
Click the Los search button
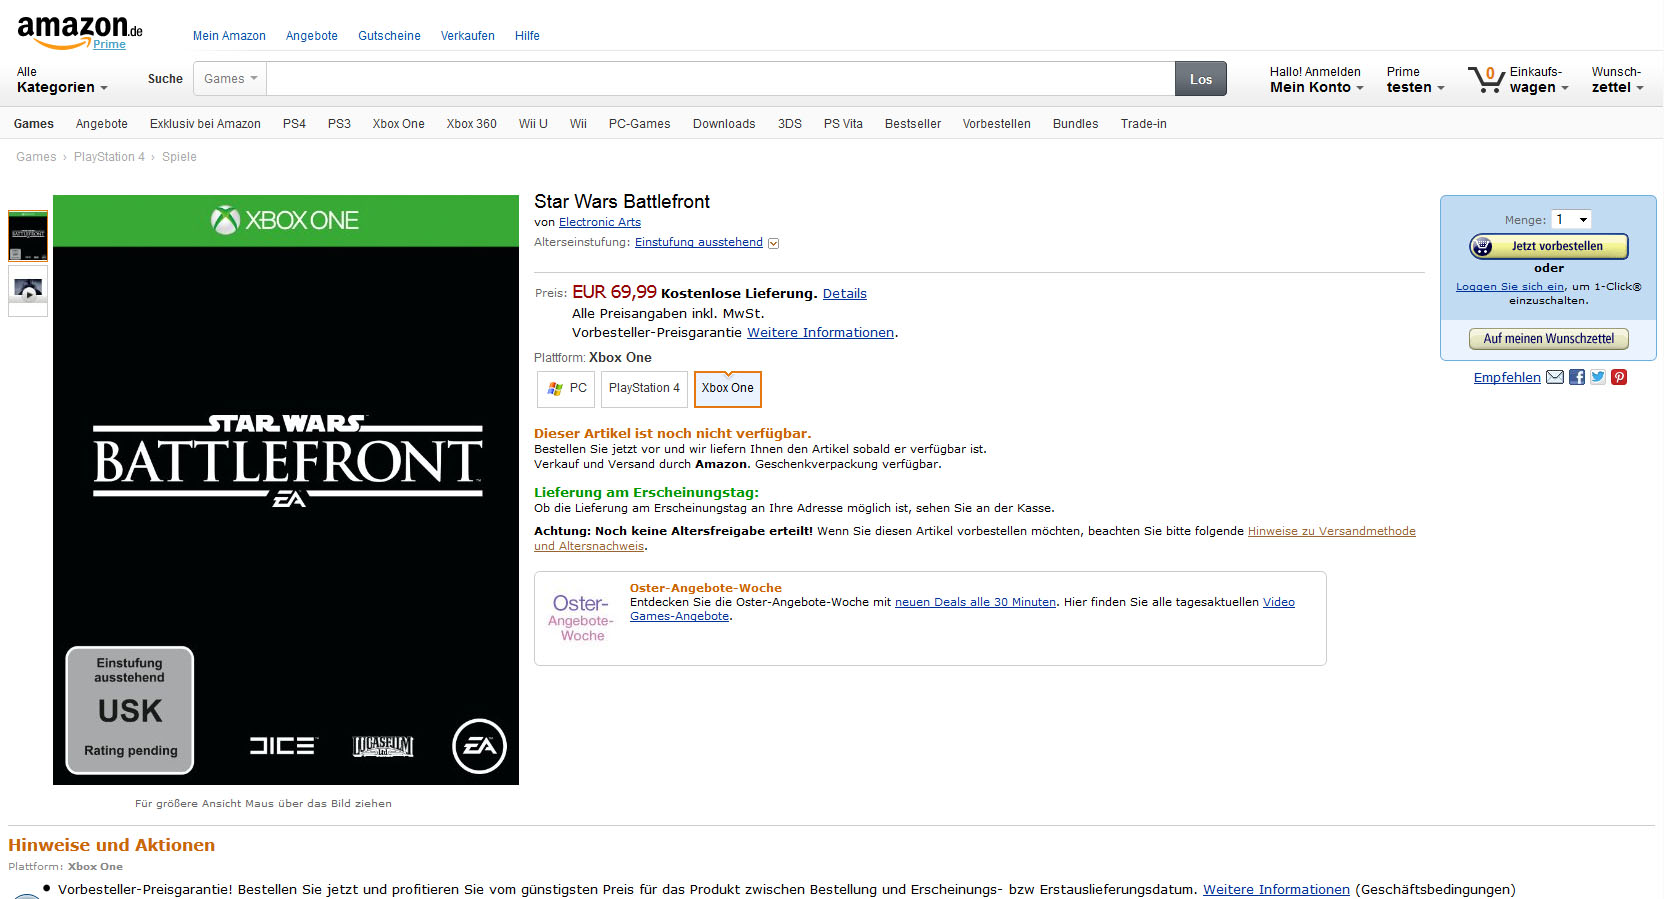click(1201, 79)
